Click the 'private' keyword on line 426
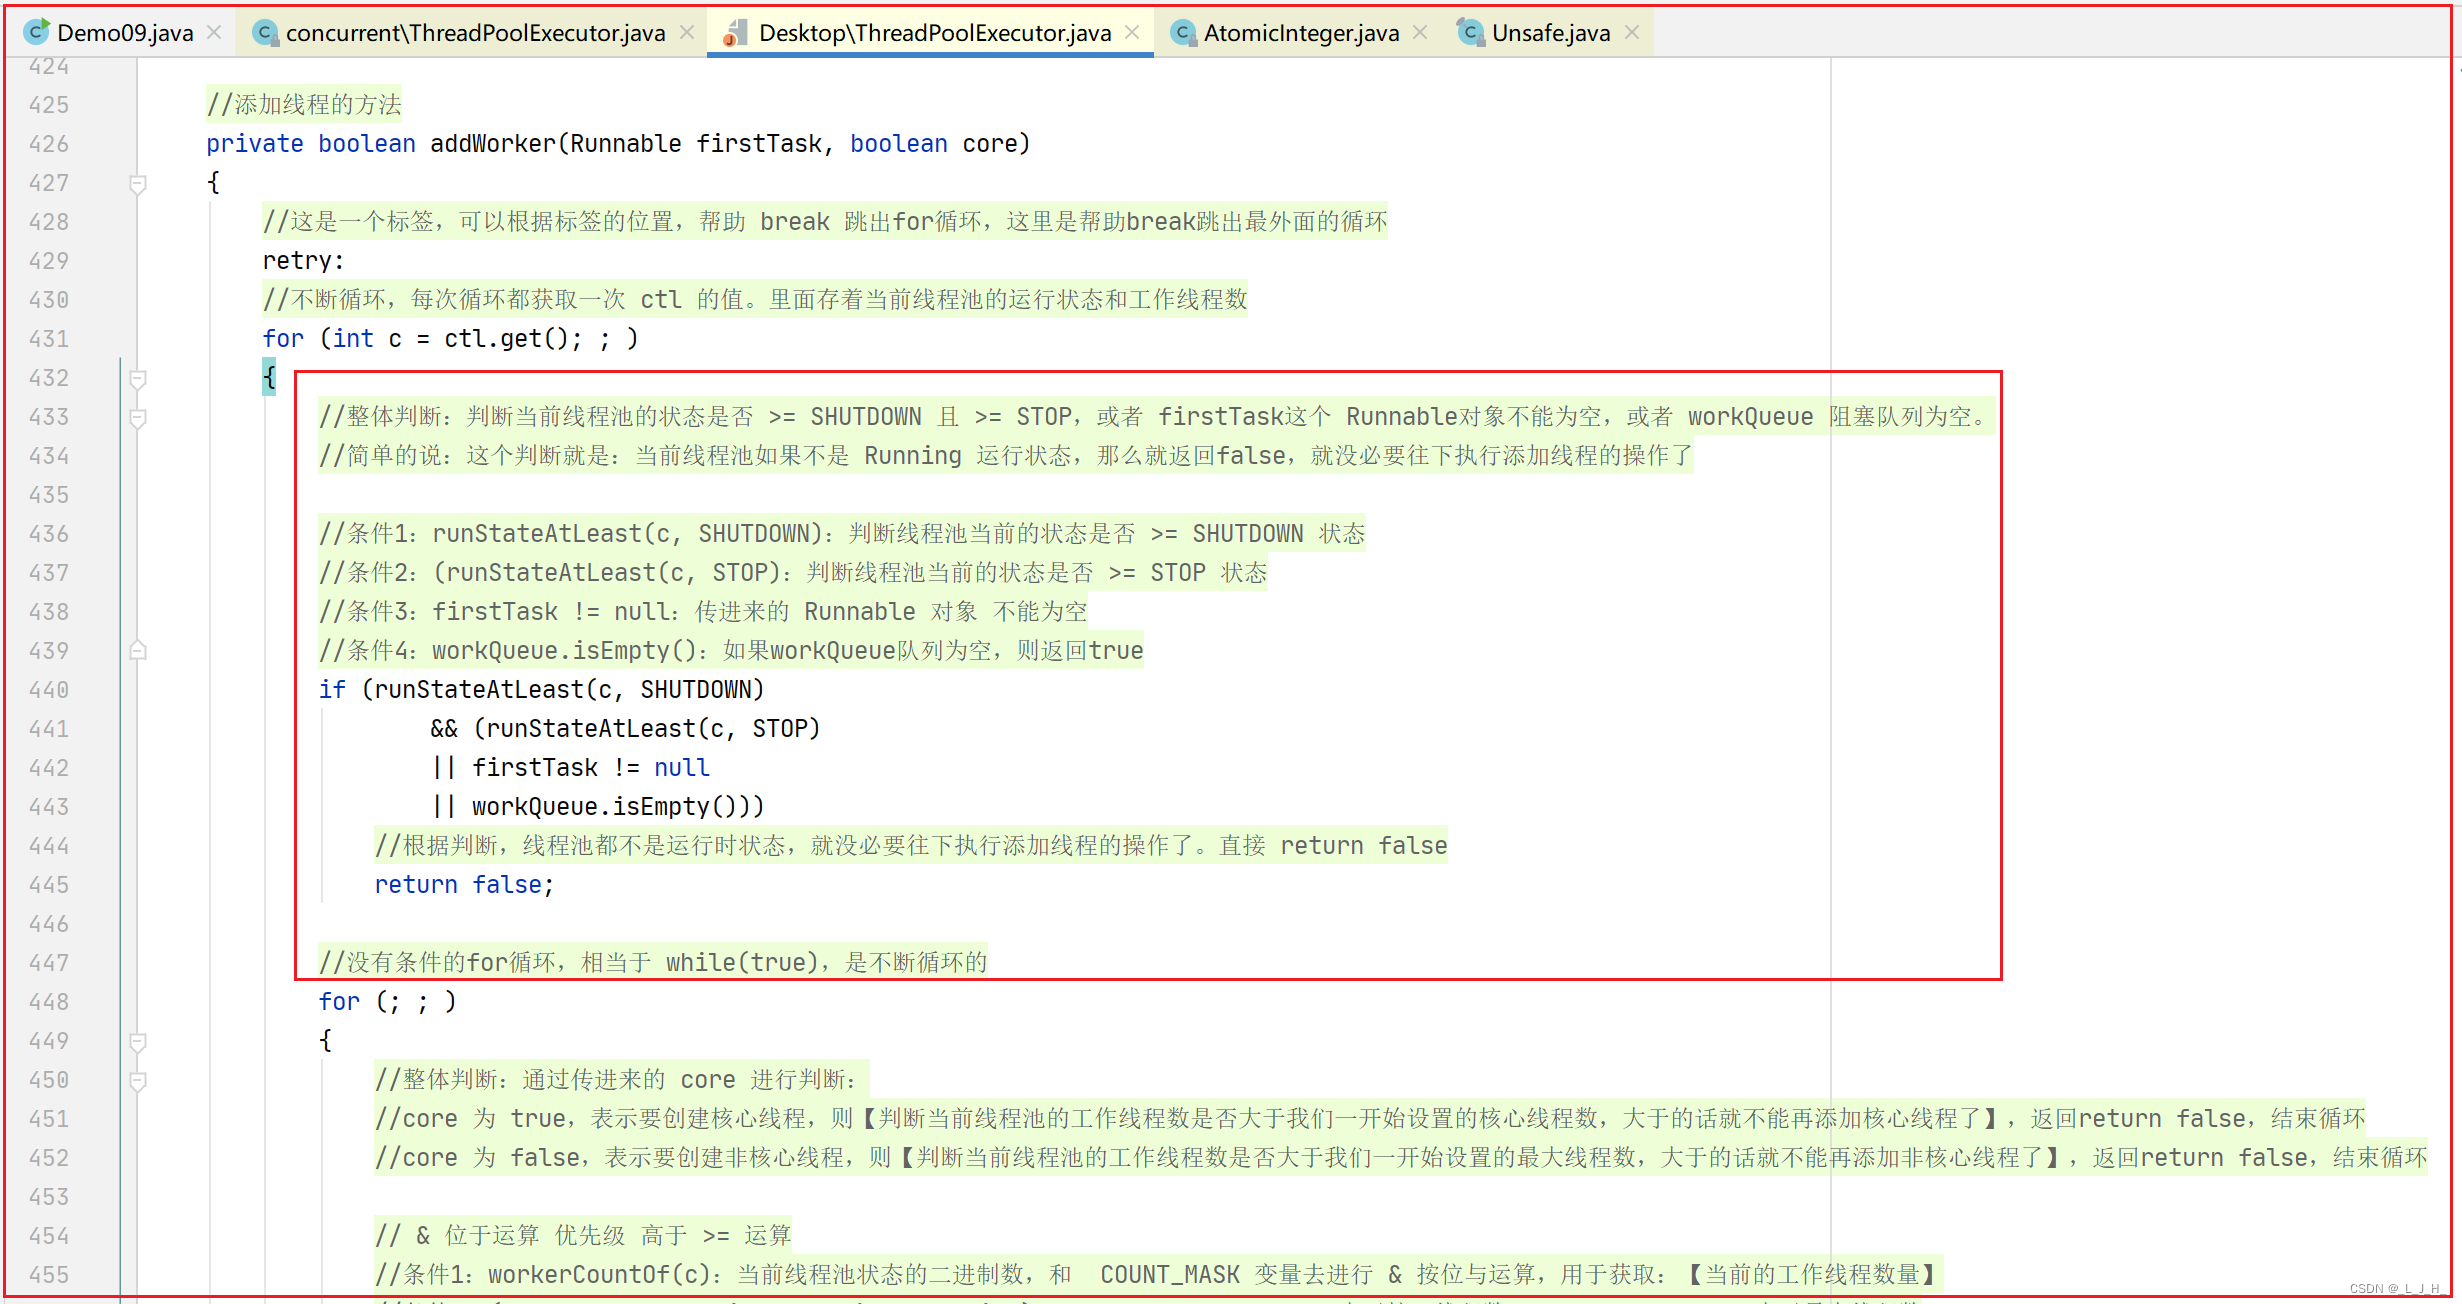2462x1304 pixels. 254,144
